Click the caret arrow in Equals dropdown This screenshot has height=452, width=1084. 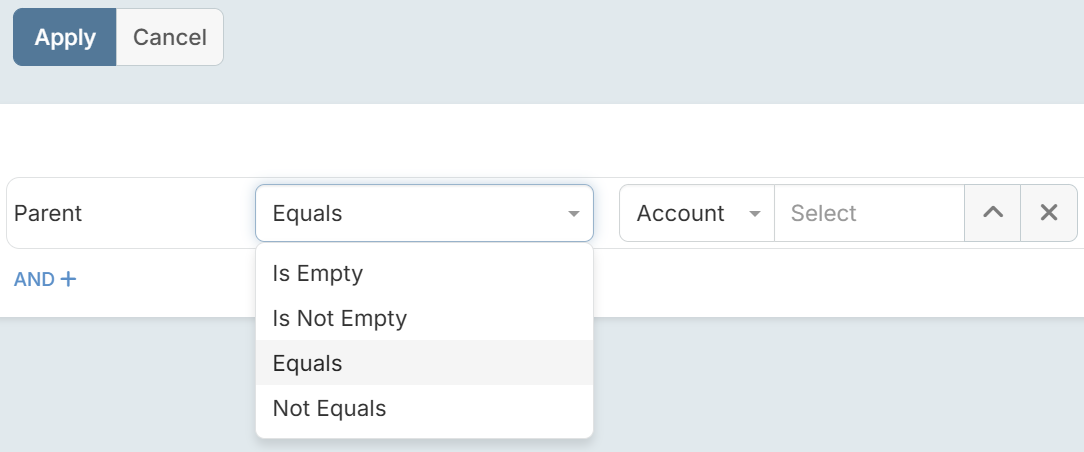point(574,214)
